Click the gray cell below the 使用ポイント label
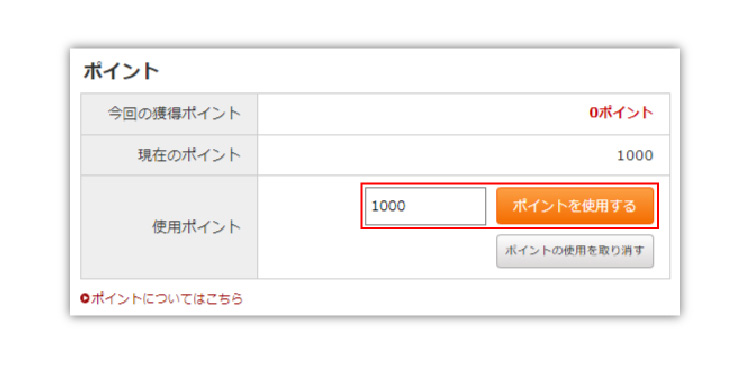Viewport: 750px width, 380px height. [x=169, y=257]
